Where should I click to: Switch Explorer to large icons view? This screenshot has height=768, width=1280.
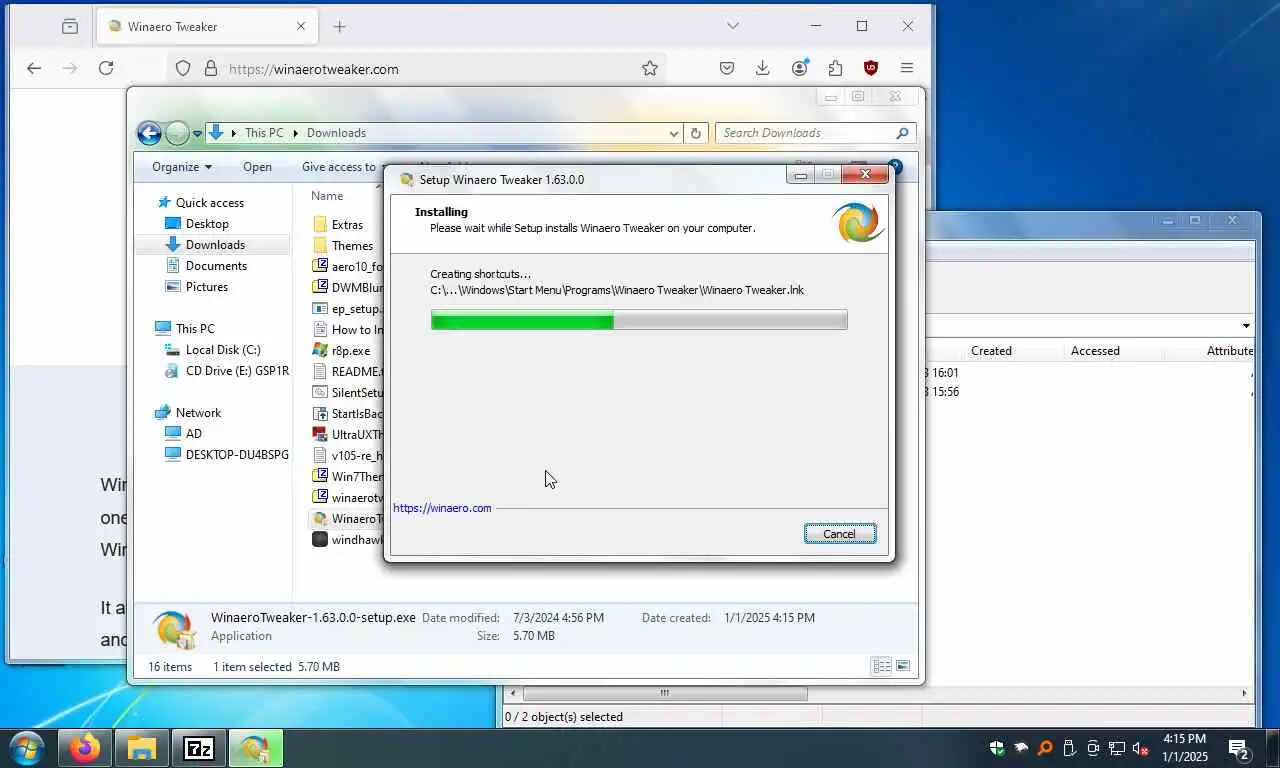coord(903,666)
